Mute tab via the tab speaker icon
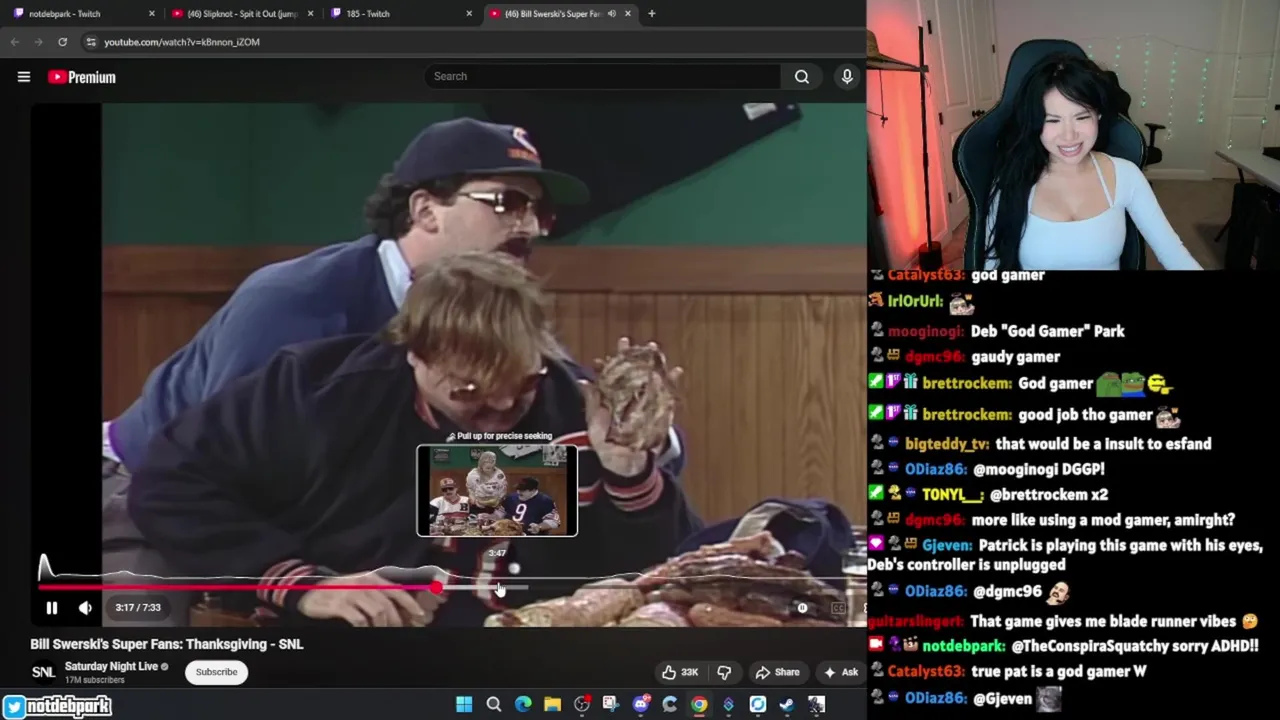Image resolution: width=1280 pixels, height=720 pixels. 611,14
